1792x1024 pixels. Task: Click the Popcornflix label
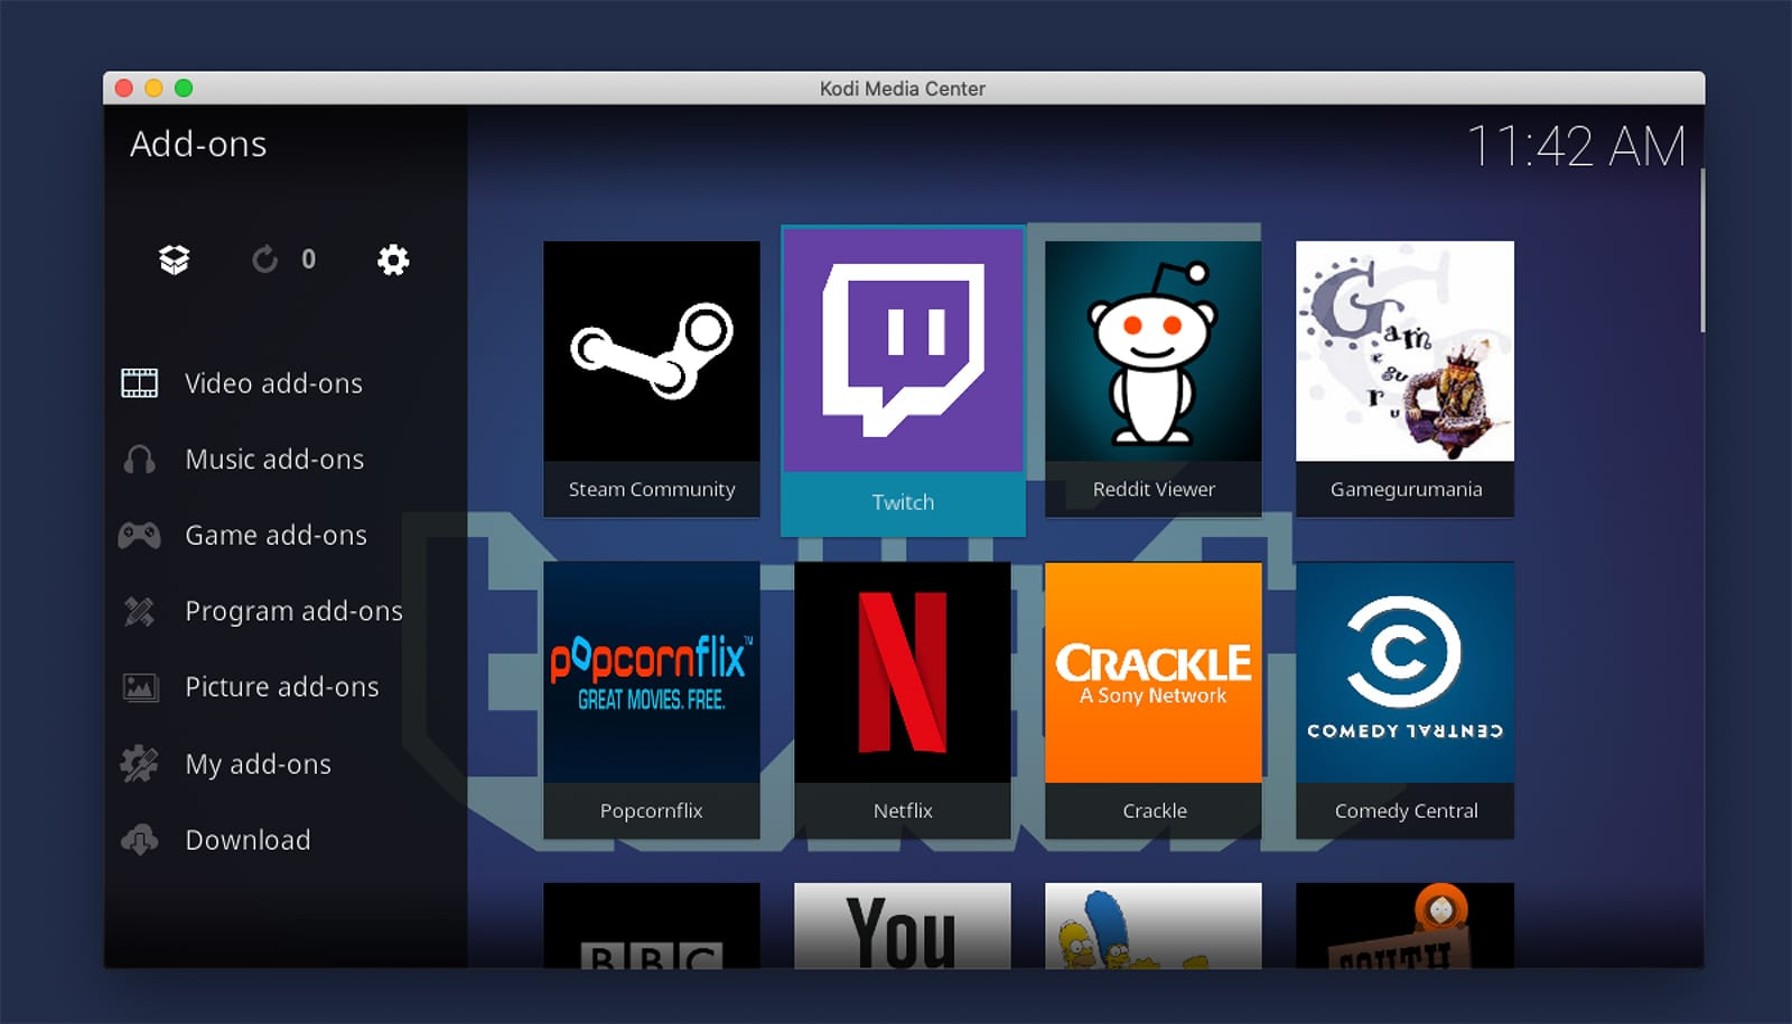[x=651, y=811]
